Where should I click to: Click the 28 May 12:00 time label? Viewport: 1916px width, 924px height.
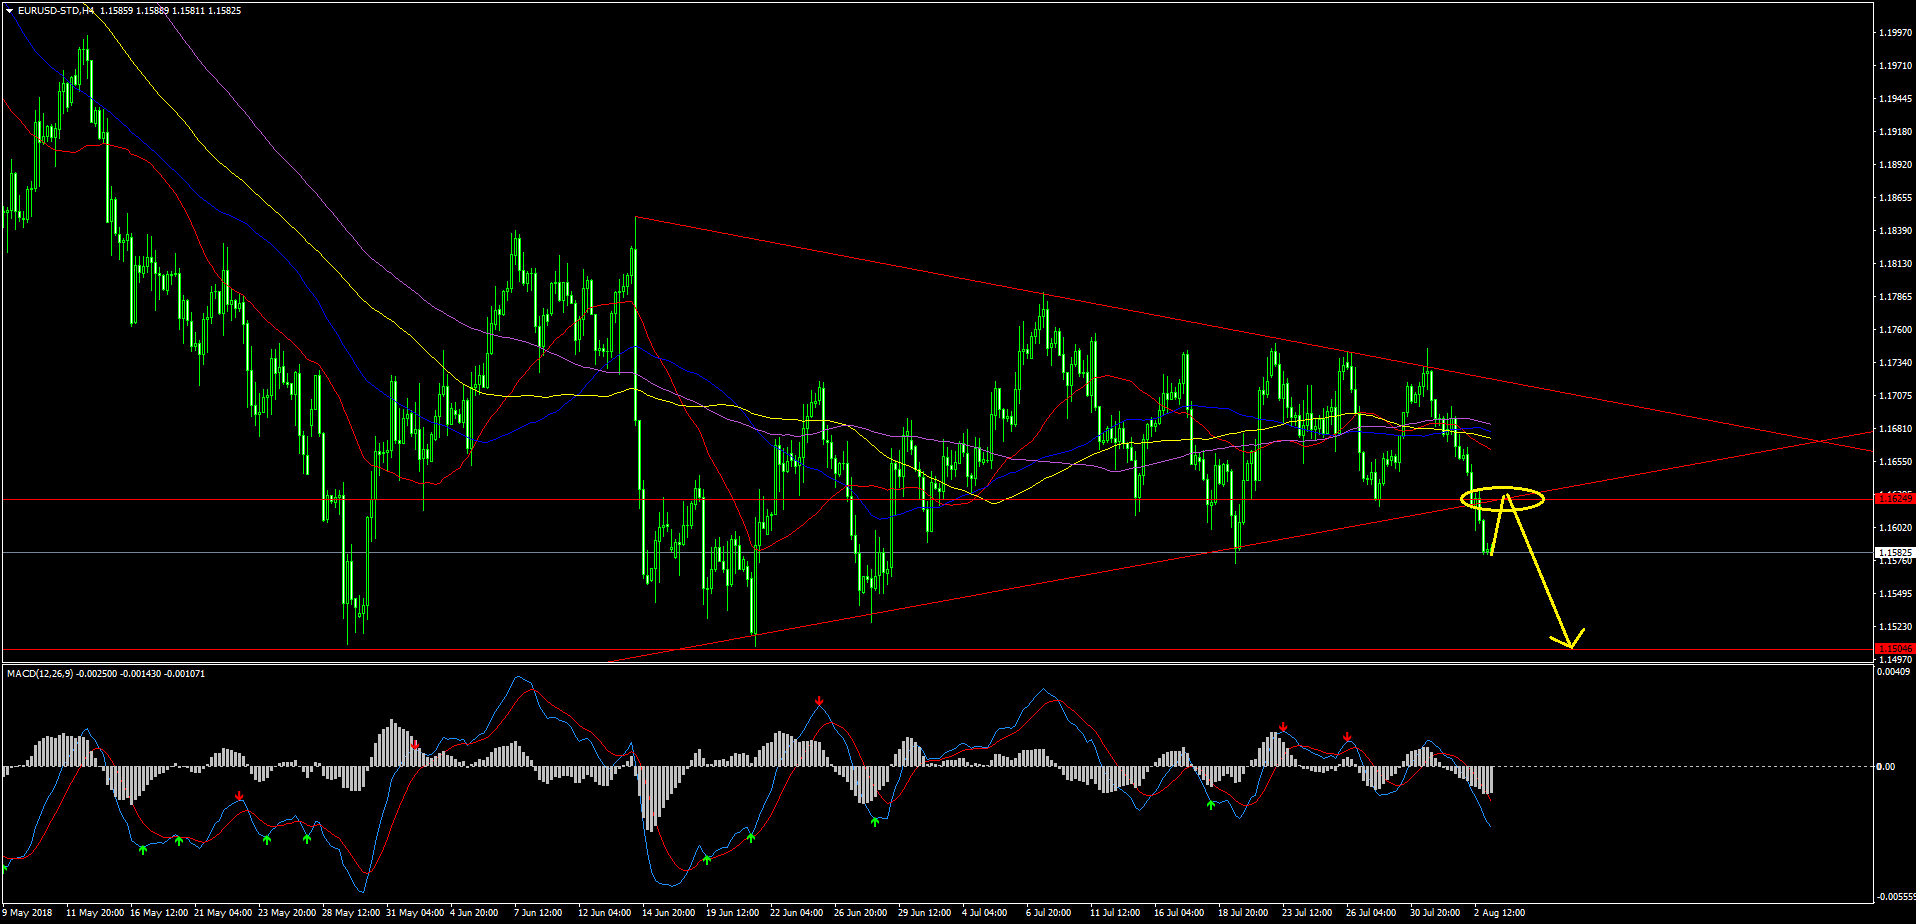(x=351, y=912)
